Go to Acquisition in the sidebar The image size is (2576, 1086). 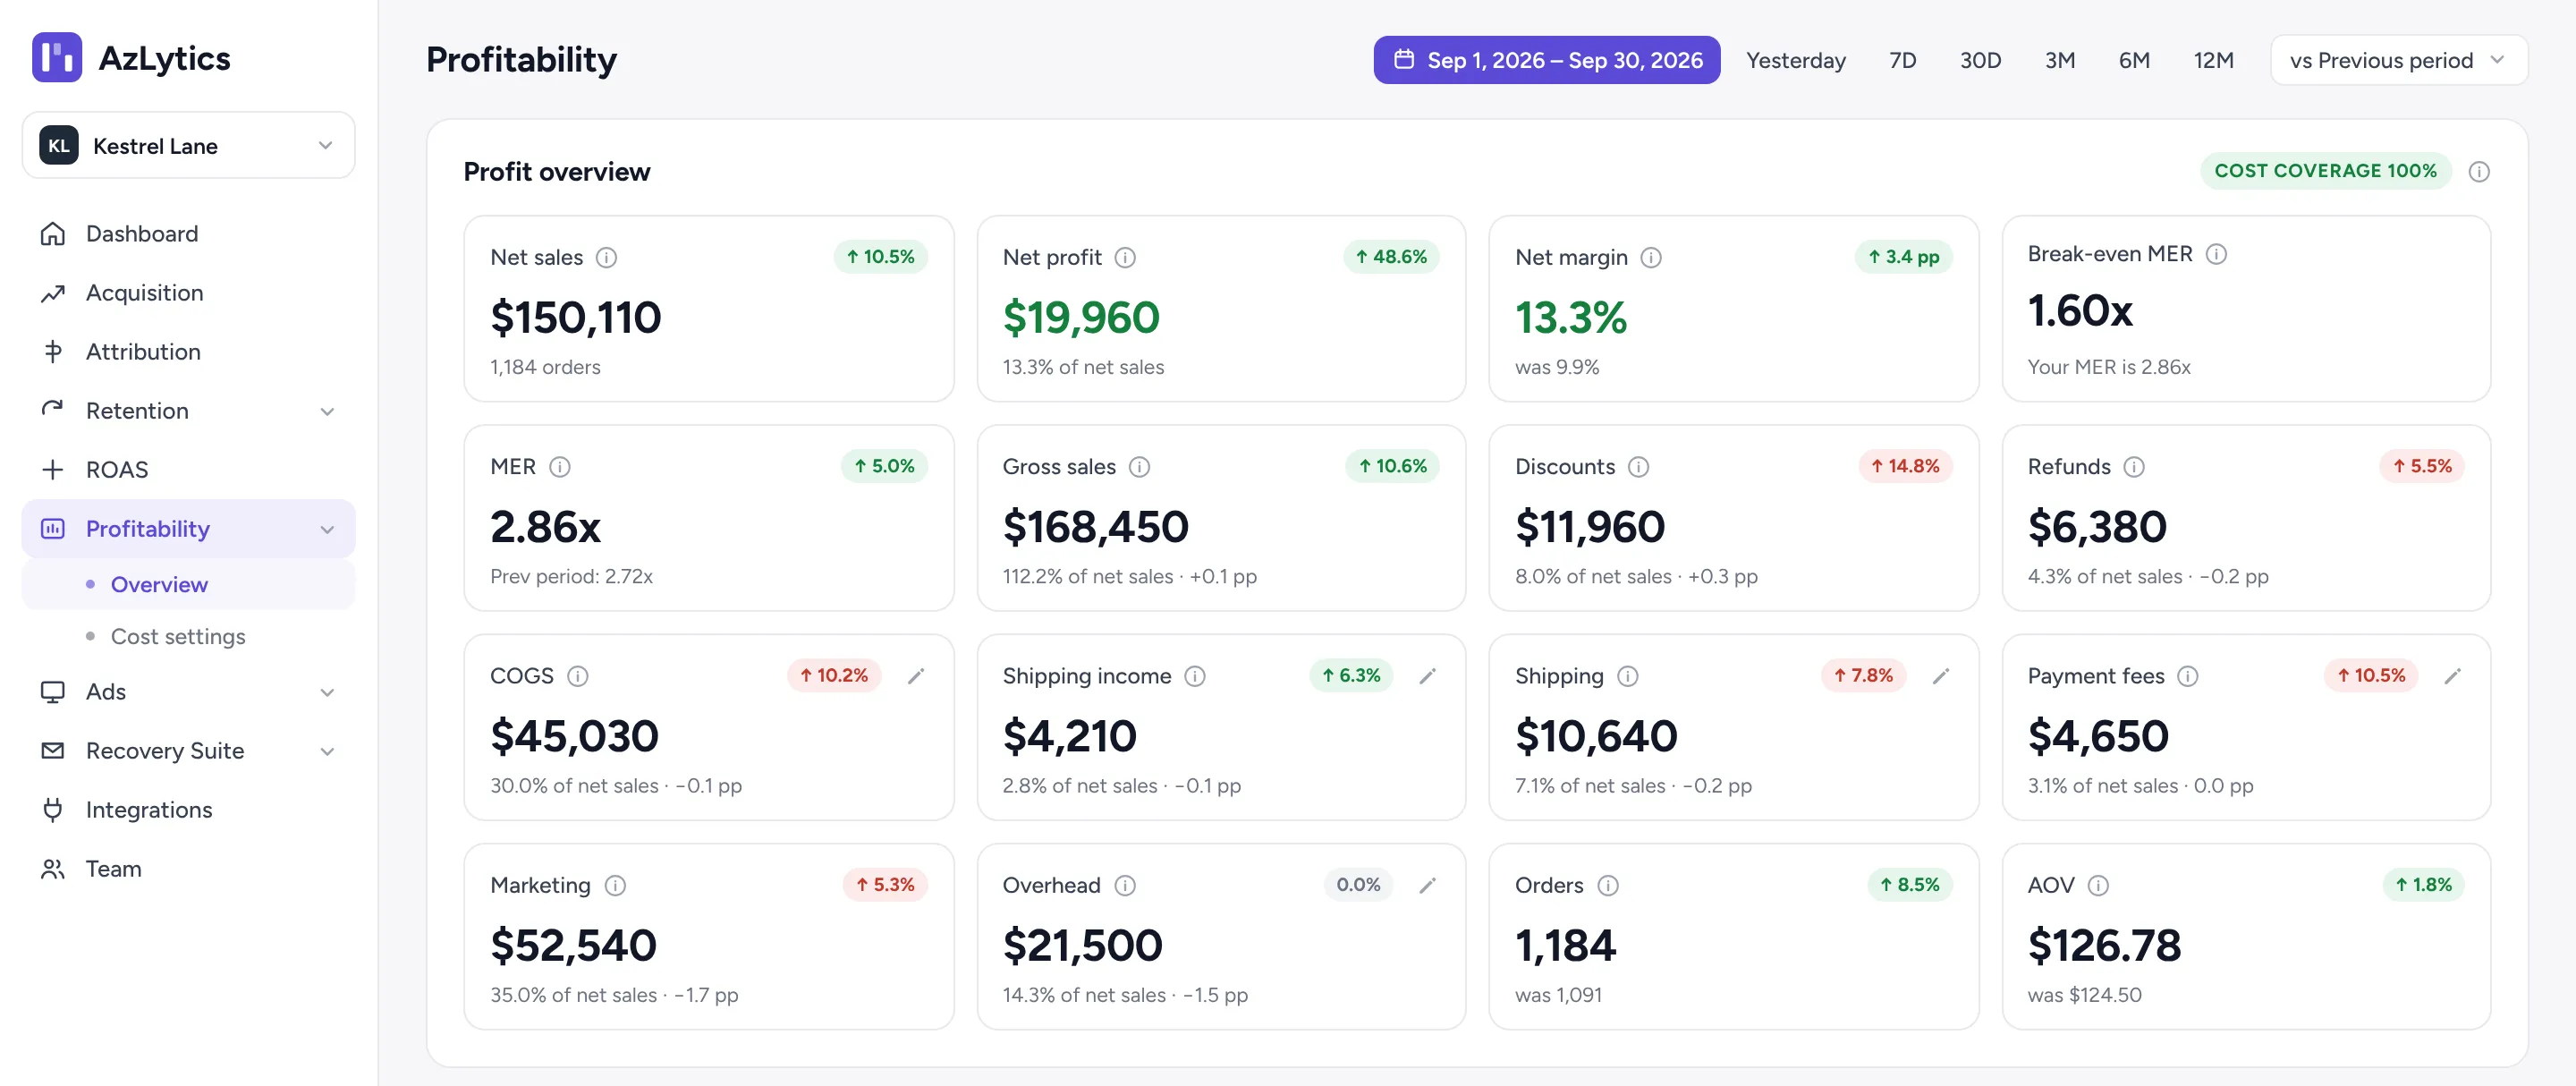[188, 292]
